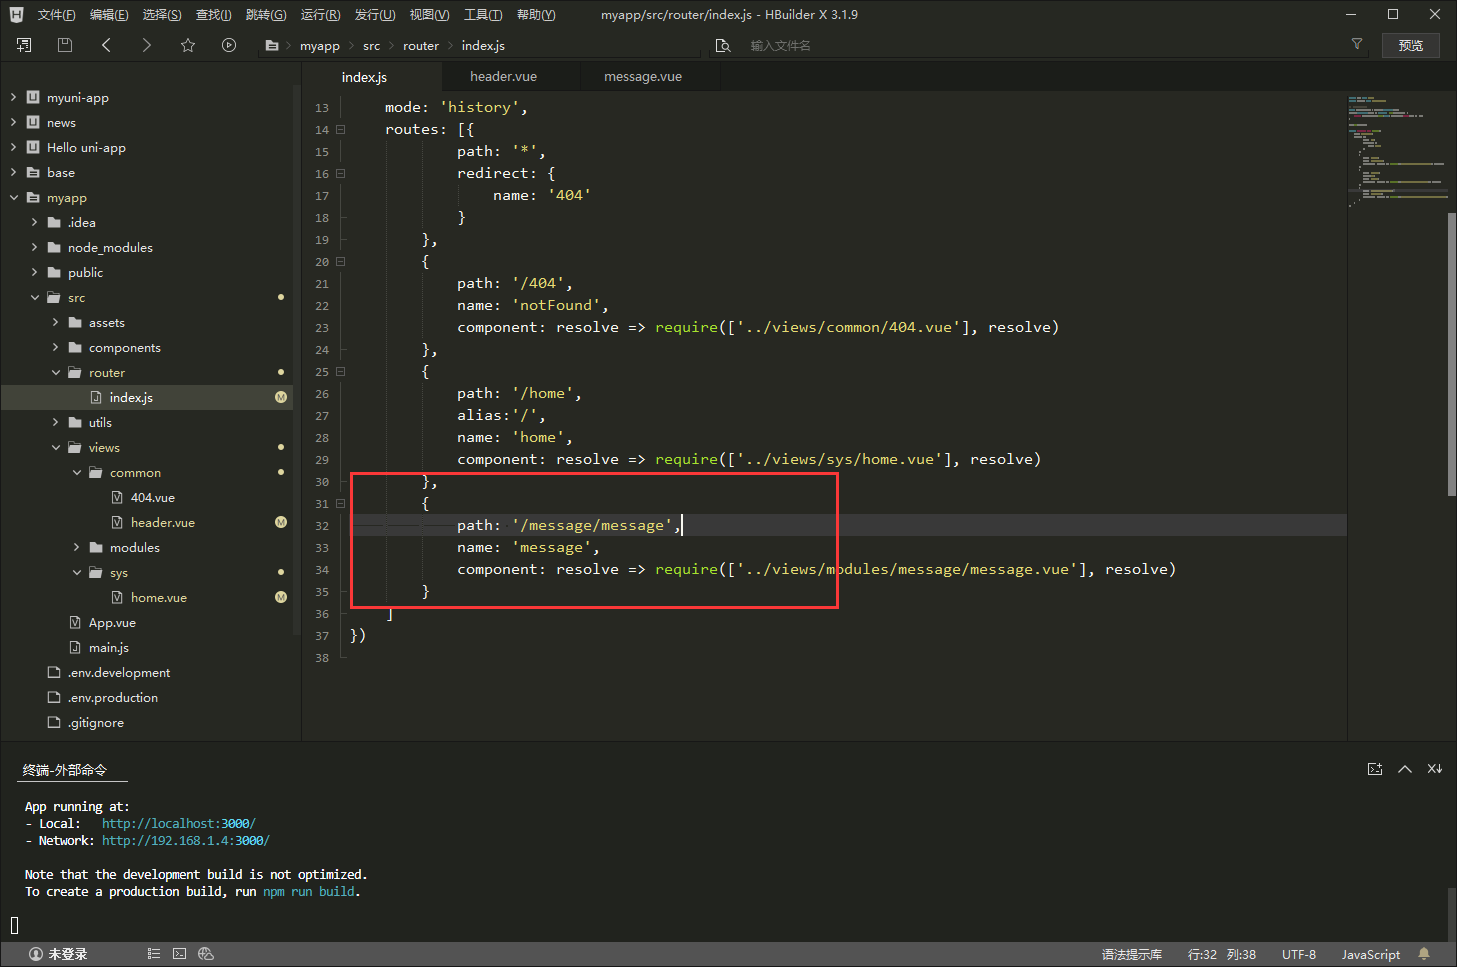Collapse the router folder in project tree

click(x=56, y=373)
